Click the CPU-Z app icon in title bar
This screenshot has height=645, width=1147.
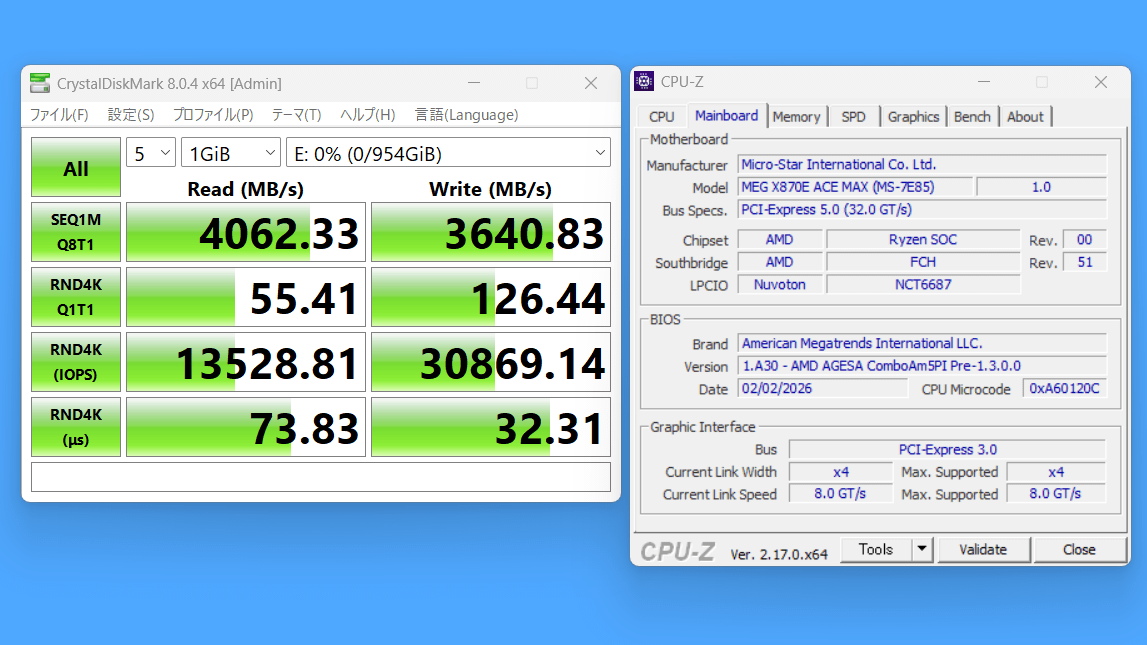645,82
